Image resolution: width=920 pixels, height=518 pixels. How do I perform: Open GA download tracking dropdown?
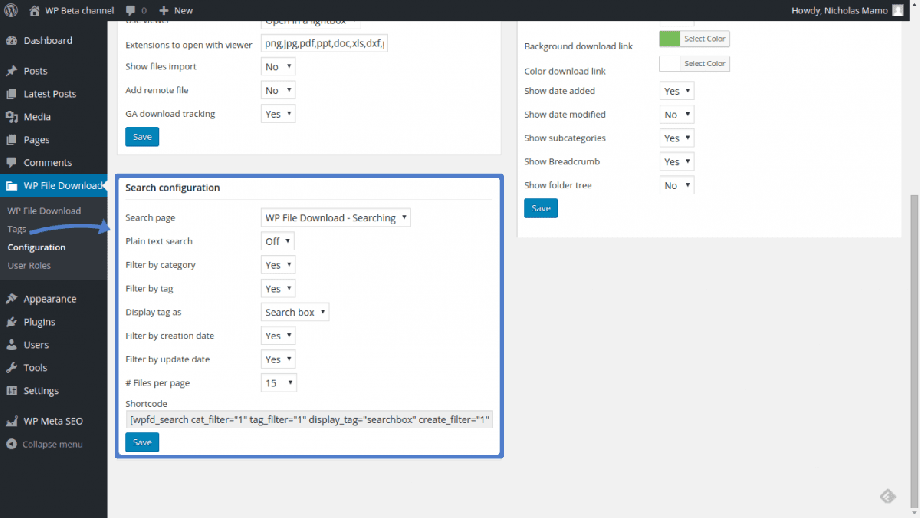(278, 114)
